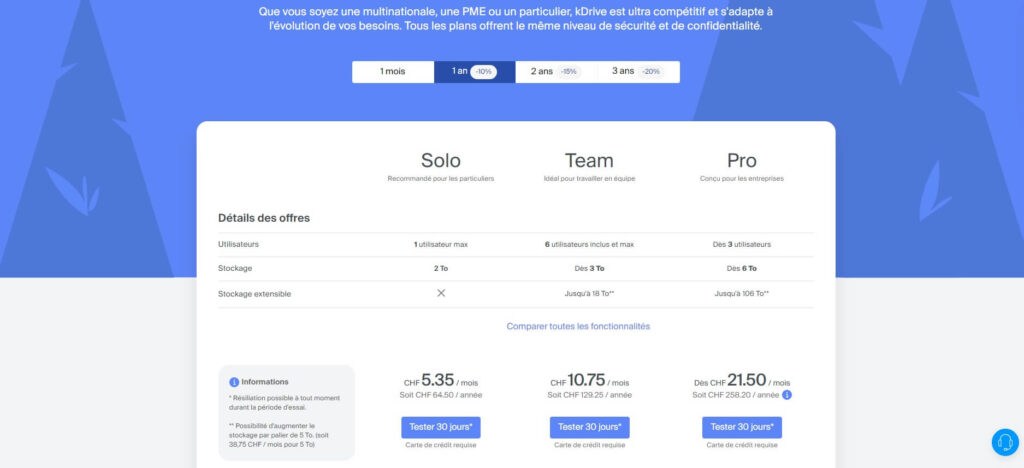Click the -20% discount badge
Viewport: 1024px width, 468px height.
[651, 72]
